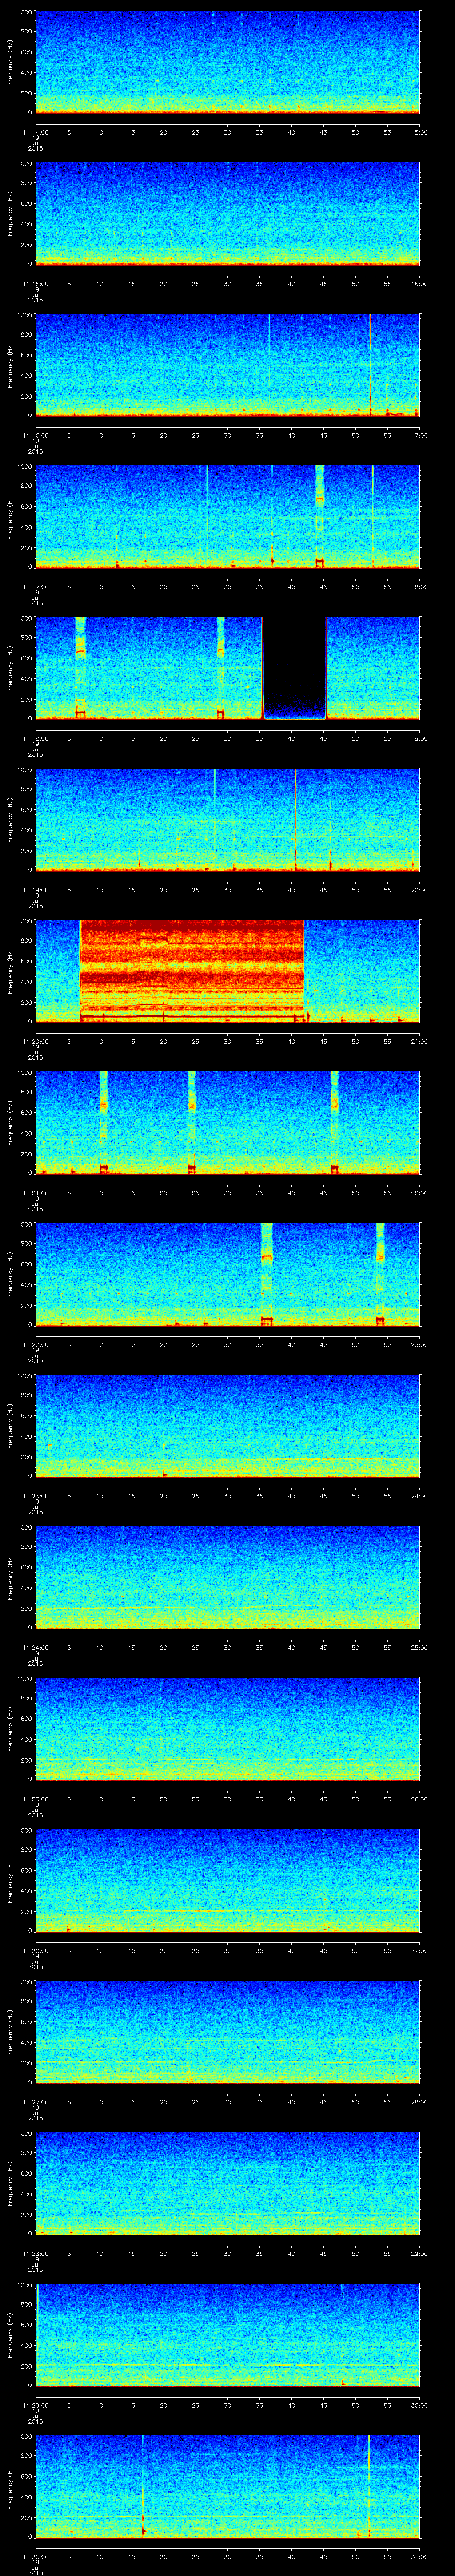This screenshot has height=2576, width=455.
Task: Click the 27:00 end time label
Action: (419, 1951)
